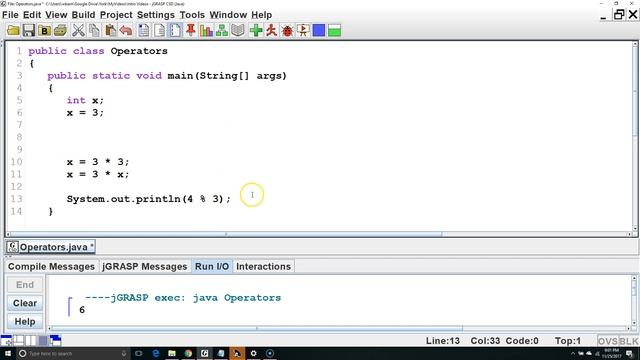This screenshot has height=360, width=640.
Task: Open the Build menu
Action: point(83,15)
